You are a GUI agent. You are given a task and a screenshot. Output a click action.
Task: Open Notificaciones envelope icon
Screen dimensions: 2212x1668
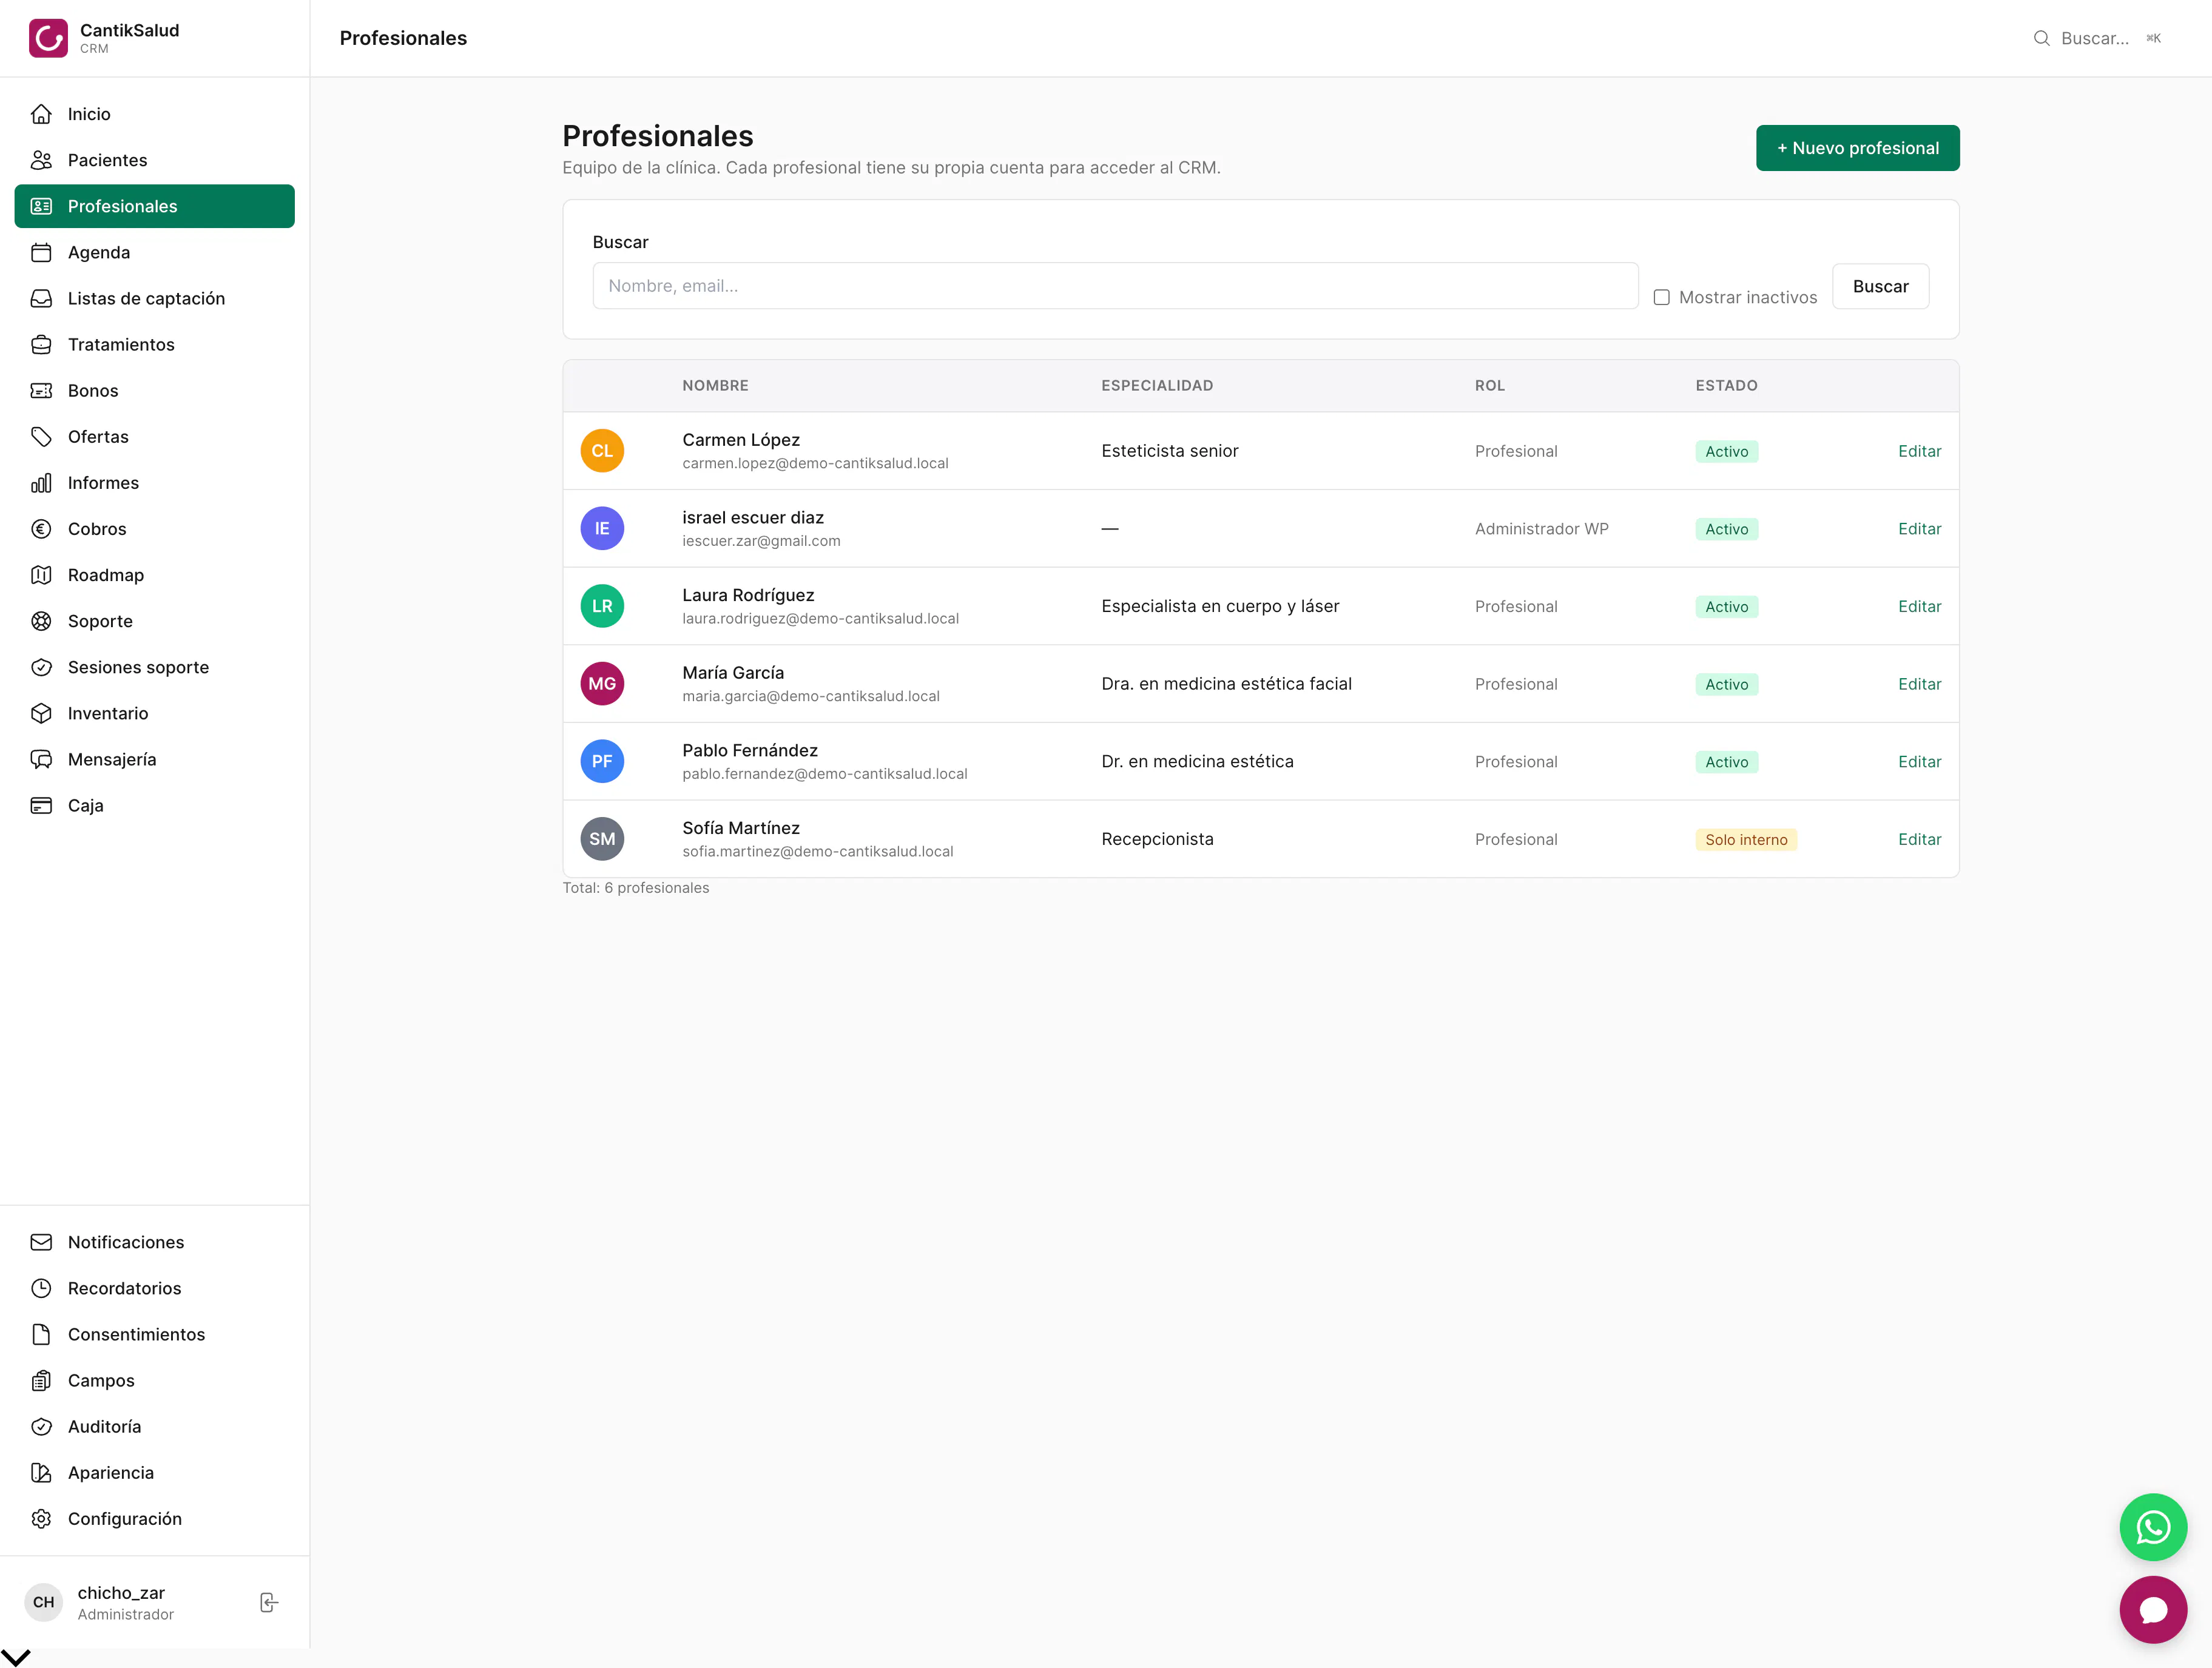coord(41,1242)
